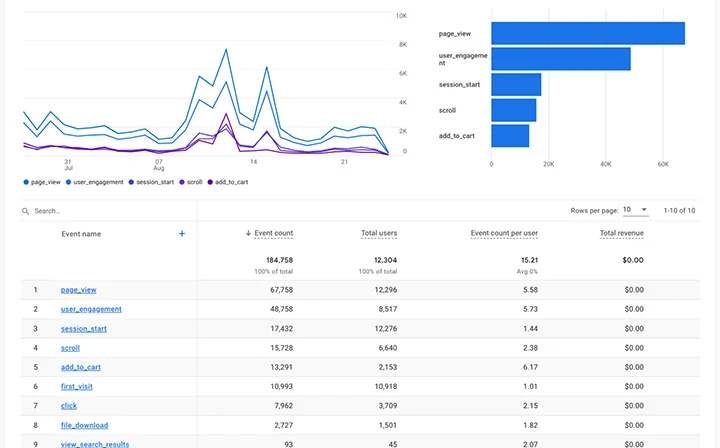Click the Event name column header
The height and width of the screenshot is (448, 720).
click(x=81, y=234)
